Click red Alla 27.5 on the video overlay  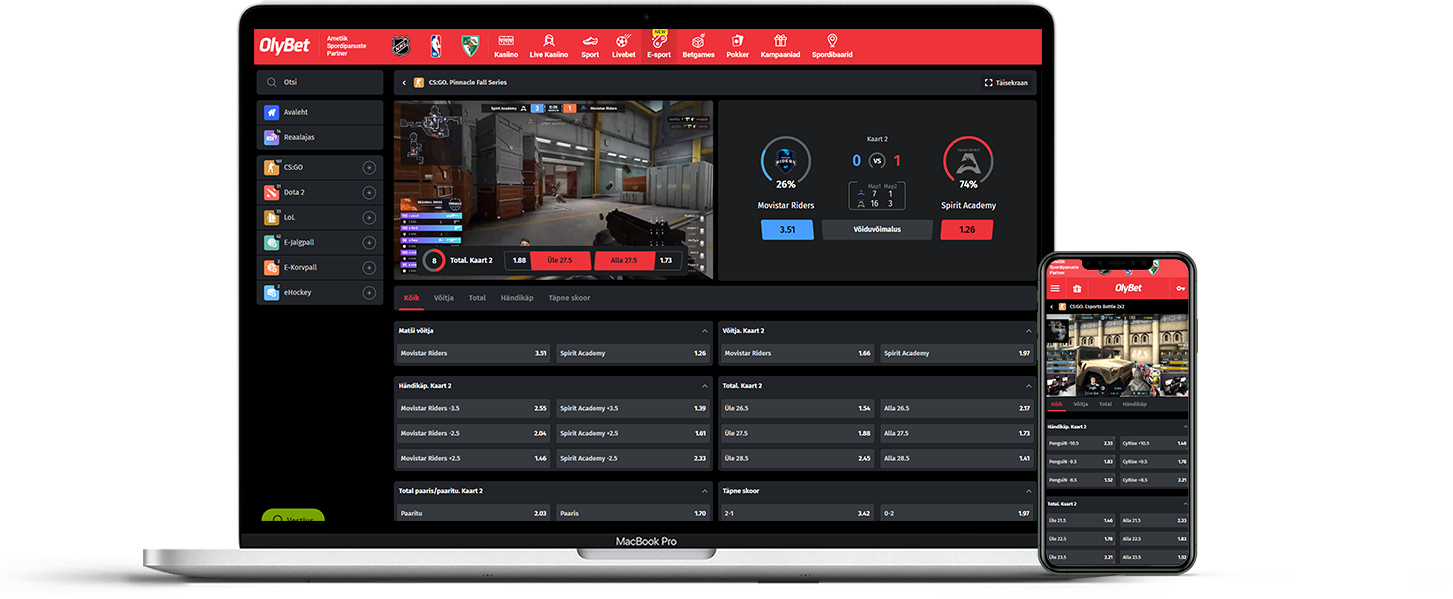pos(624,260)
